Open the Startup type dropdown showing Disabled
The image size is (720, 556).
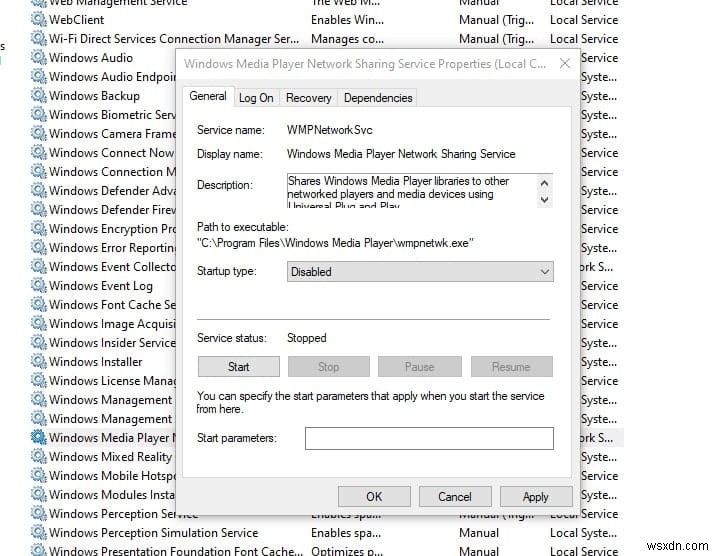coord(420,272)
